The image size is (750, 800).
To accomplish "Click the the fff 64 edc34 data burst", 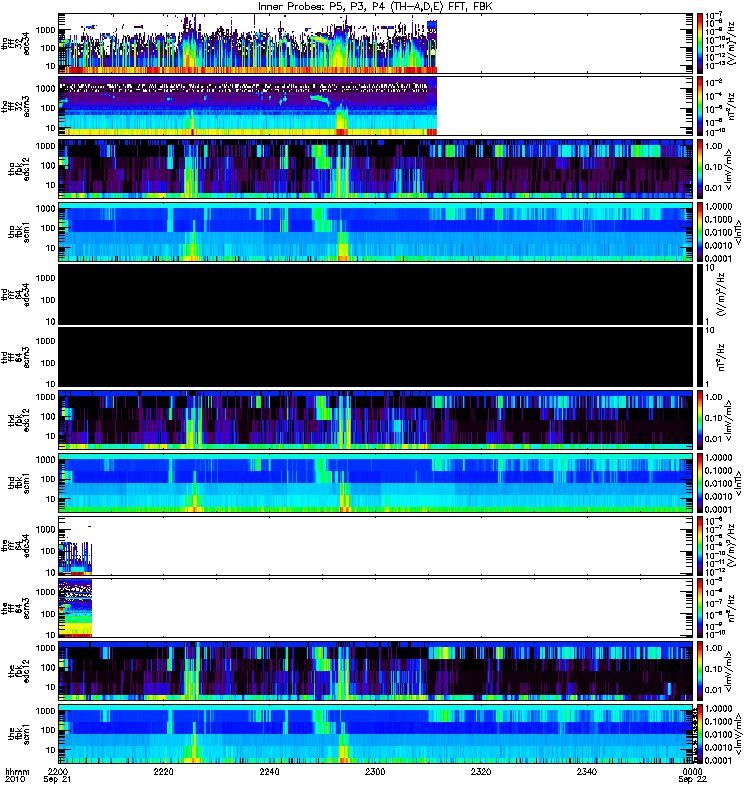I will [75, 558].
